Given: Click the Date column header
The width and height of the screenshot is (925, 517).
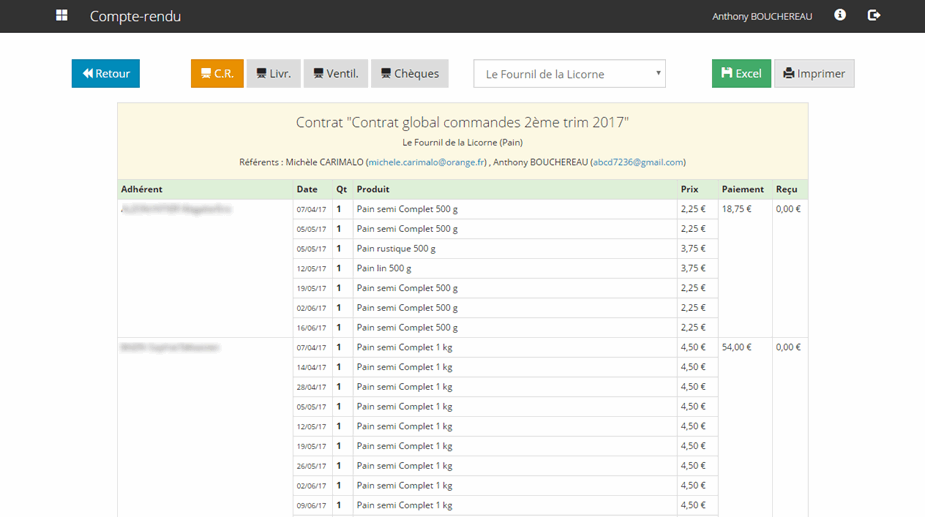Looking at the screenshot, I should pos(306,189).
